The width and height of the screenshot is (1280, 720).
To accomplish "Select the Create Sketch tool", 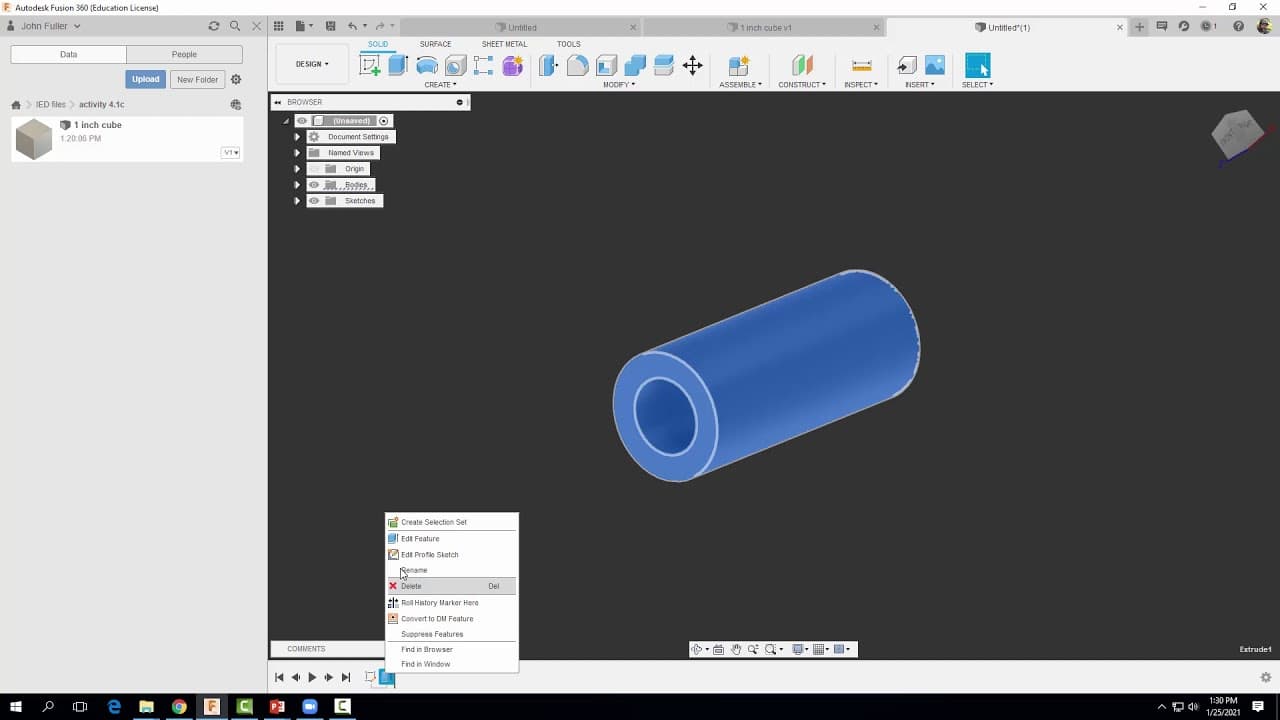I will (369, 66).
